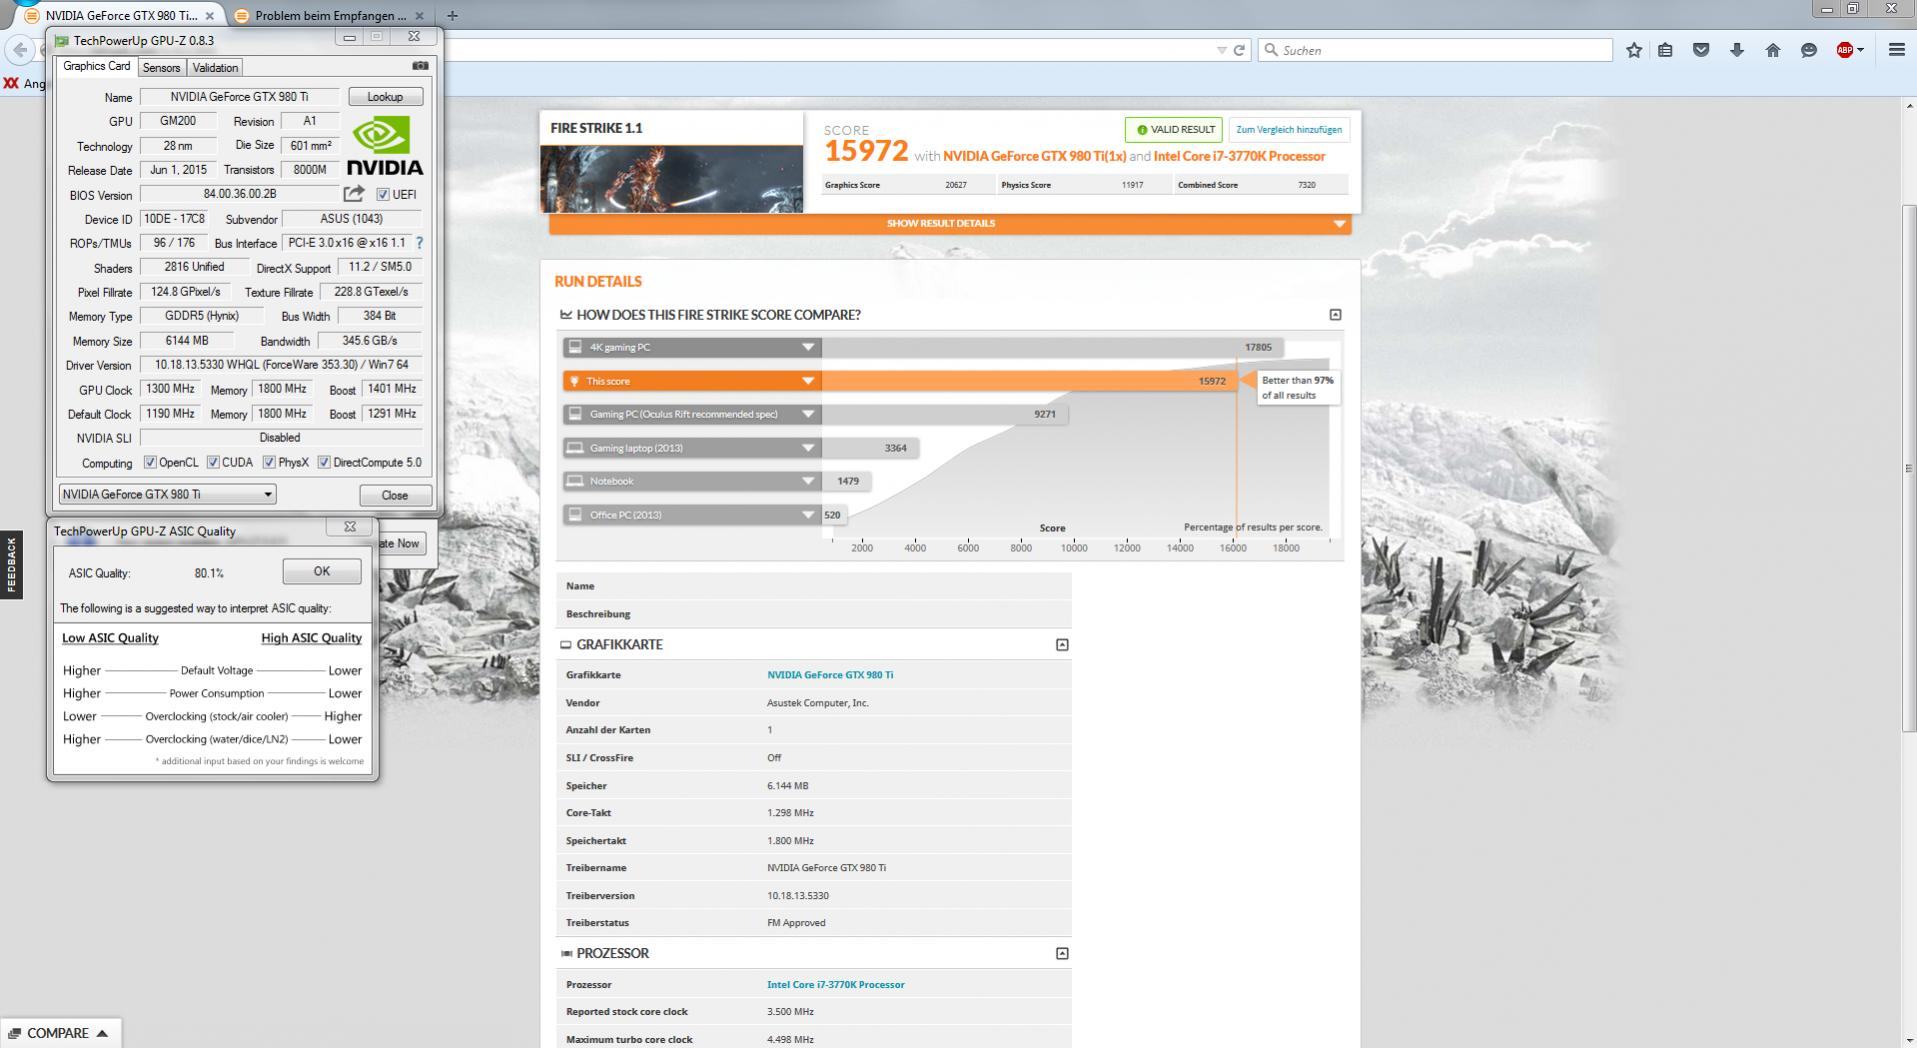
Task: Switch to the Validation tab
Action: 215,67
